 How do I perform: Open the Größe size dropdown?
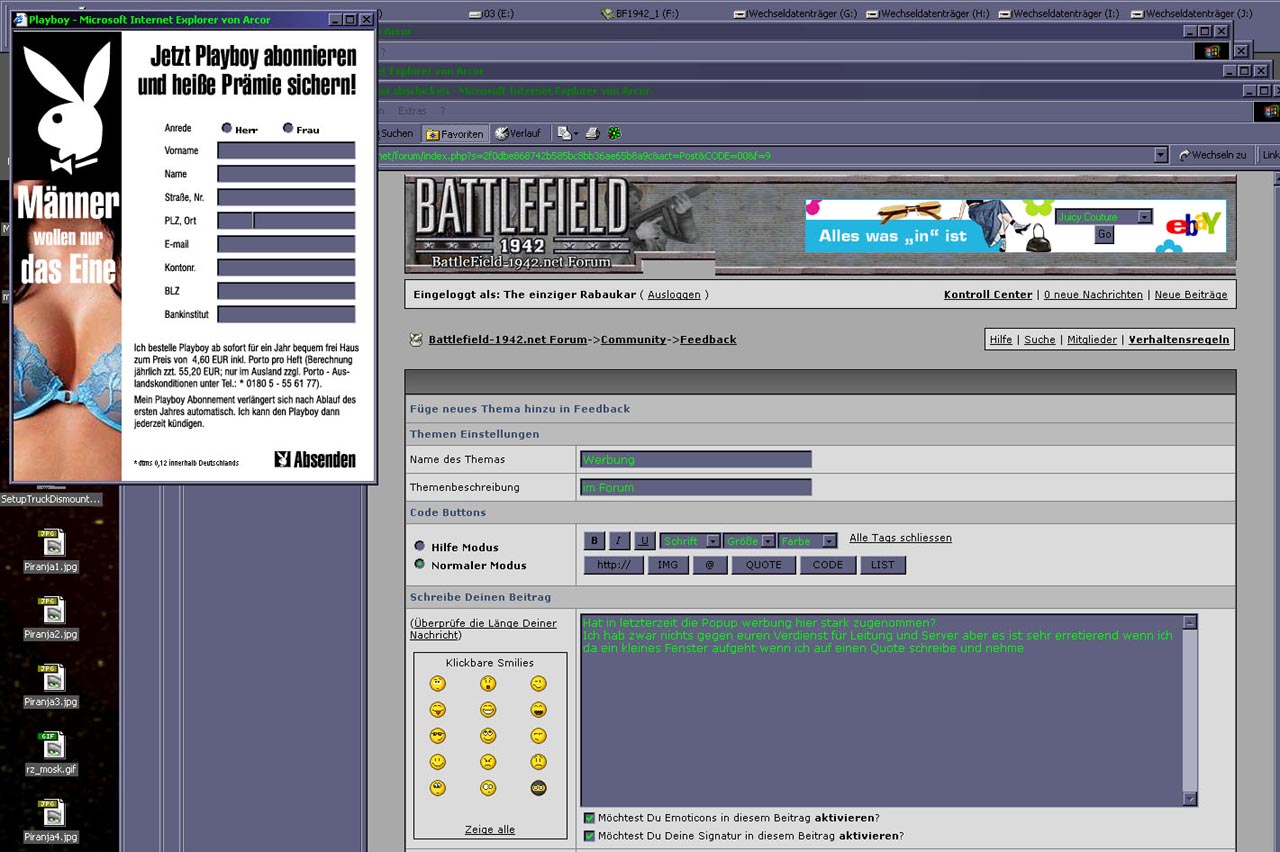[x=750, y=541]
